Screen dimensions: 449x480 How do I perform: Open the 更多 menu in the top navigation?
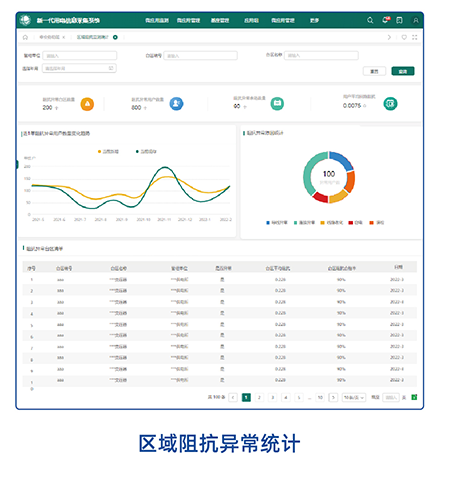[314, 20]
